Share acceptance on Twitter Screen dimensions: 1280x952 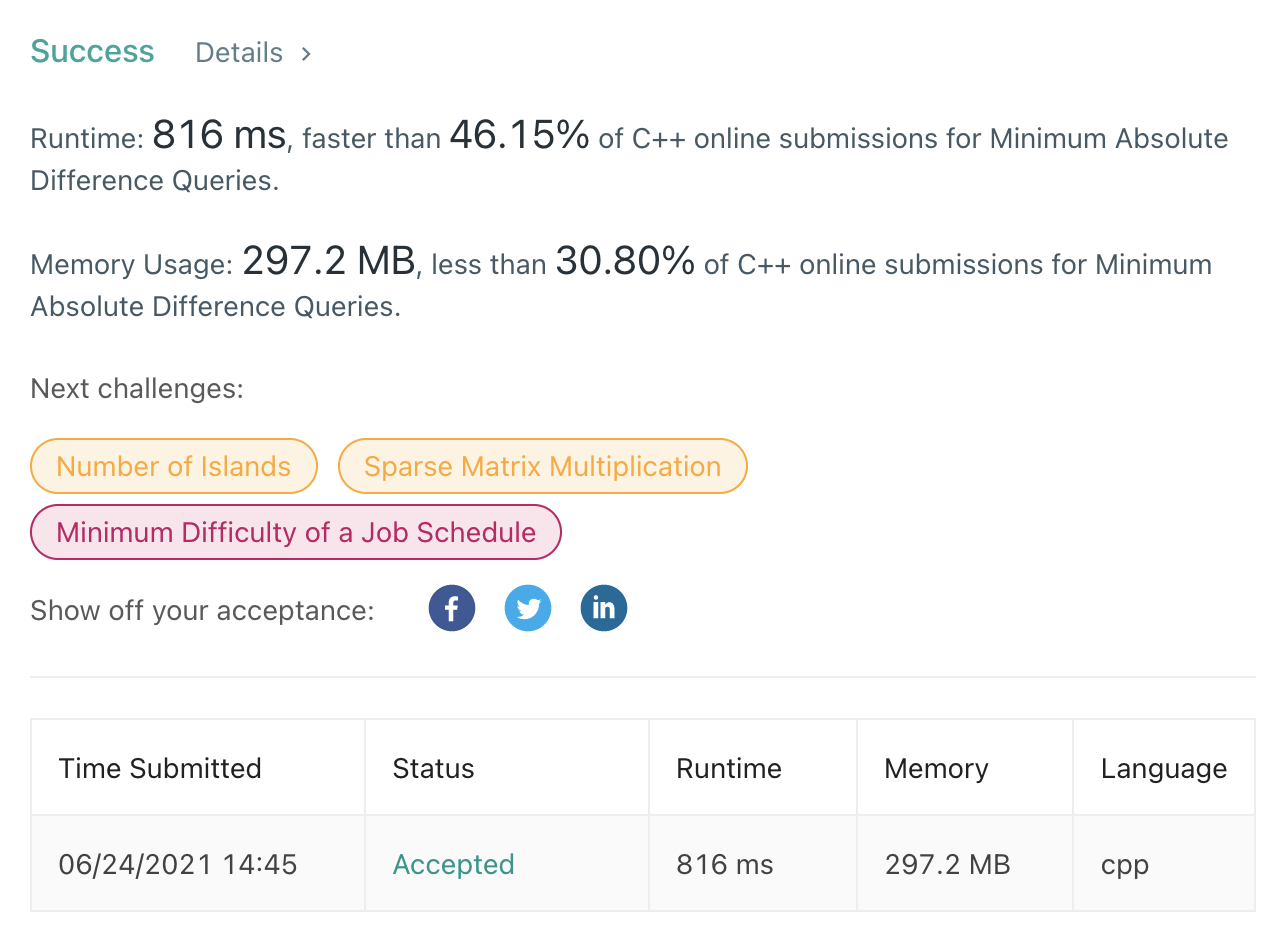[x=528, y=608]
